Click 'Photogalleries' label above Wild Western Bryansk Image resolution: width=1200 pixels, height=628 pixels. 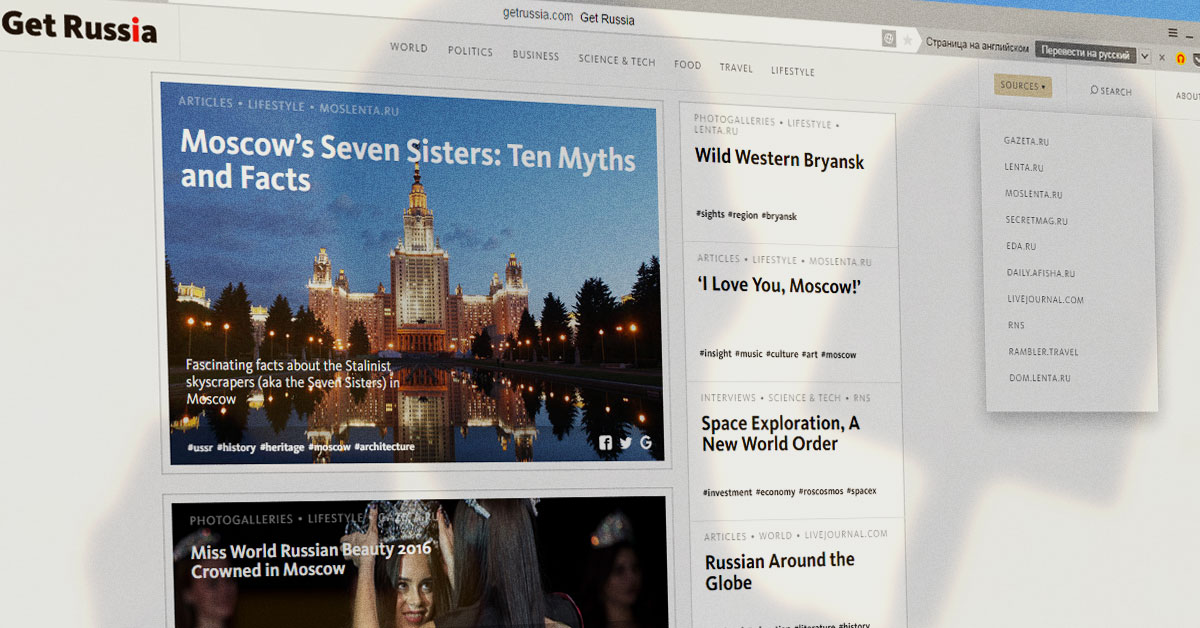[x=734, y=121]
